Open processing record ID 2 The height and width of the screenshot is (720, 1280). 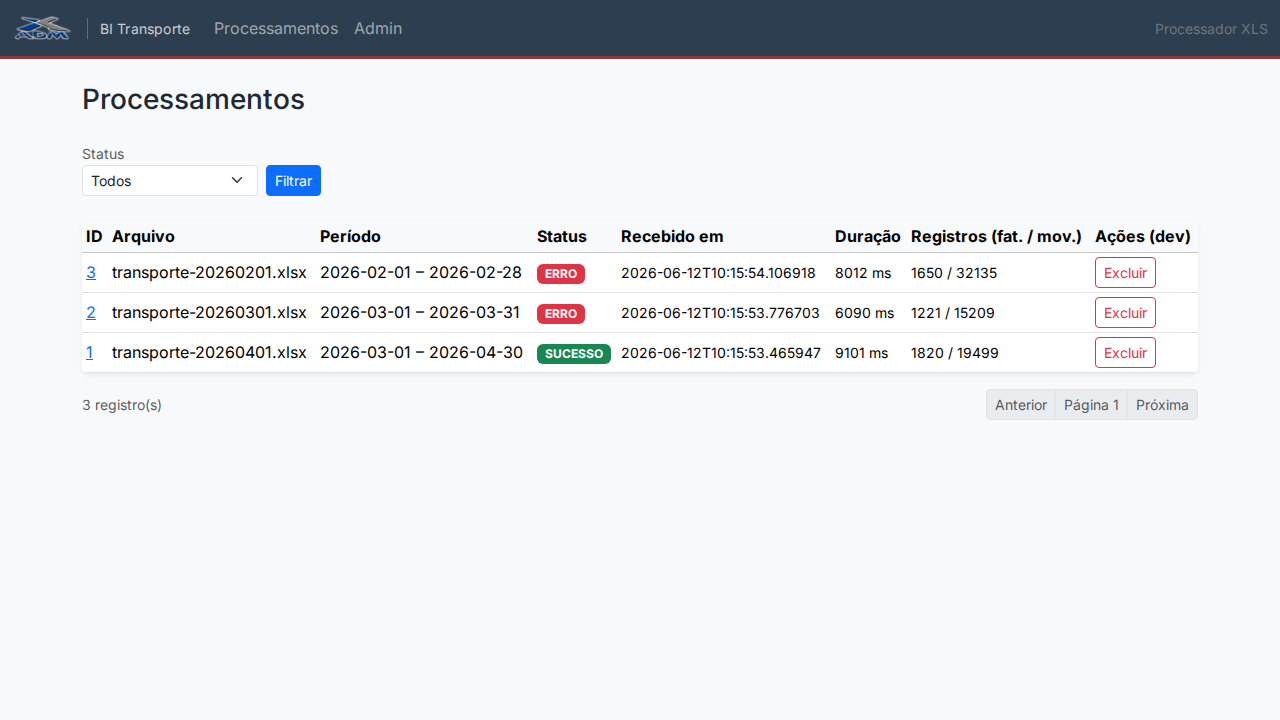click(x=91, y=312)
